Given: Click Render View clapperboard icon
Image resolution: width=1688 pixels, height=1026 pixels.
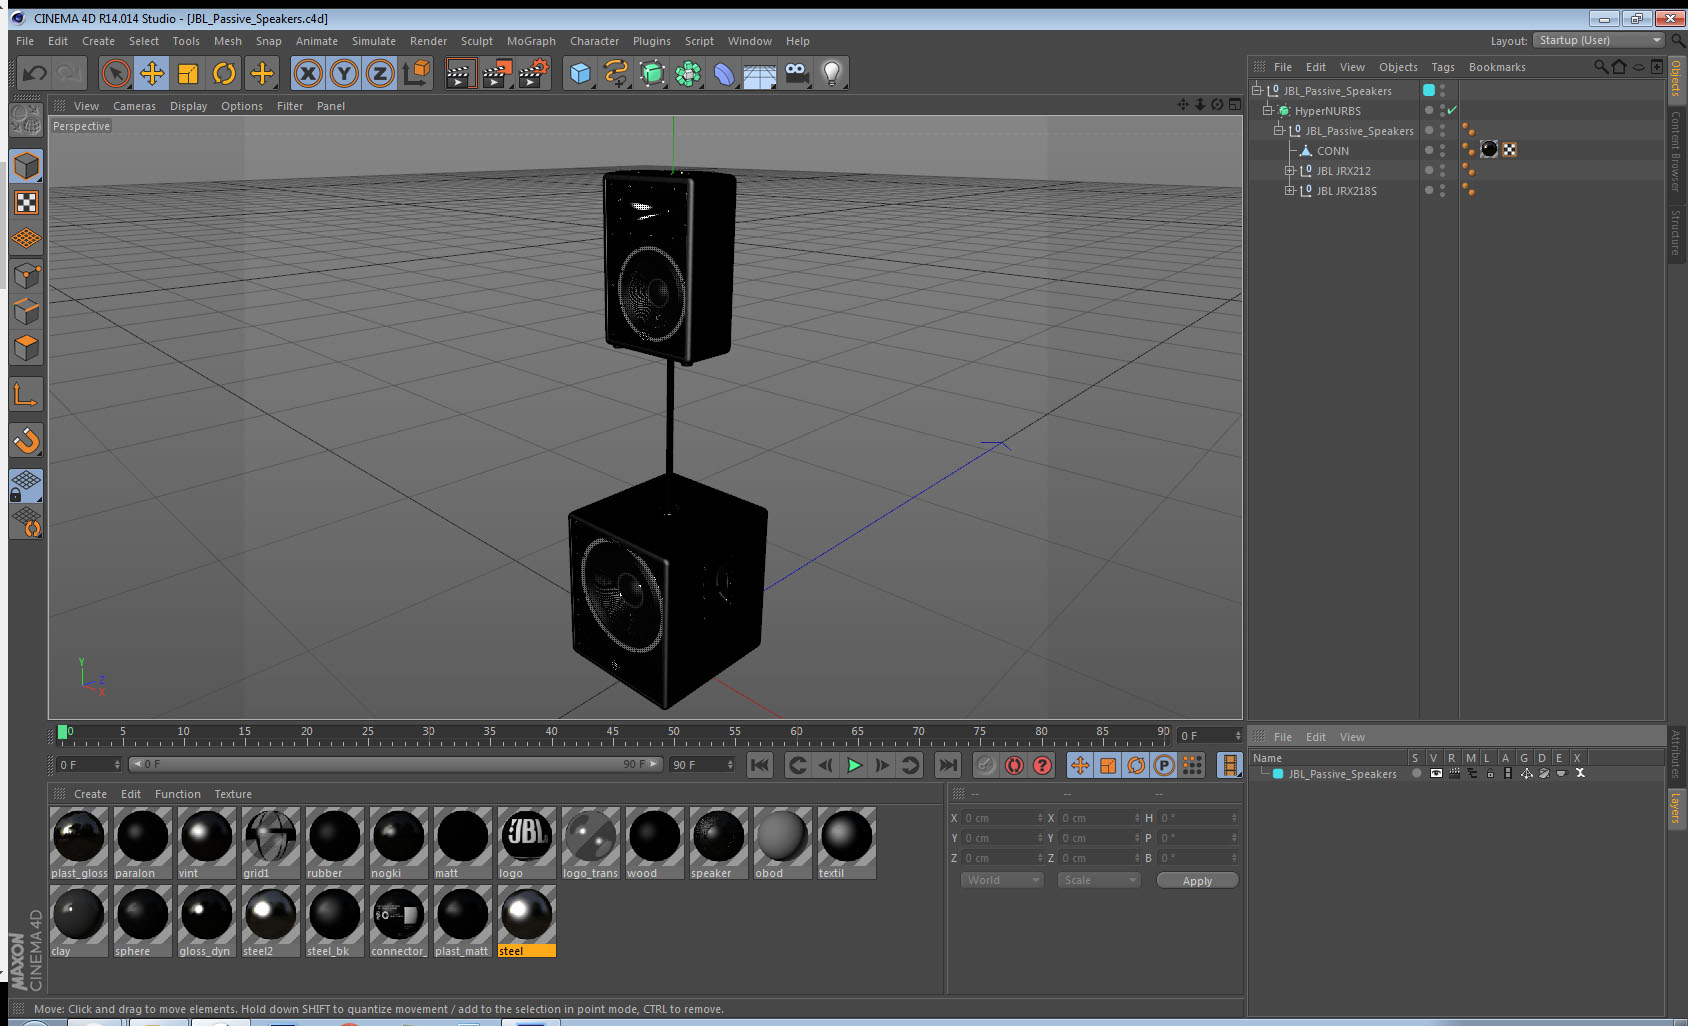Looking at the screenshot, I should click(x=460, y=73).
